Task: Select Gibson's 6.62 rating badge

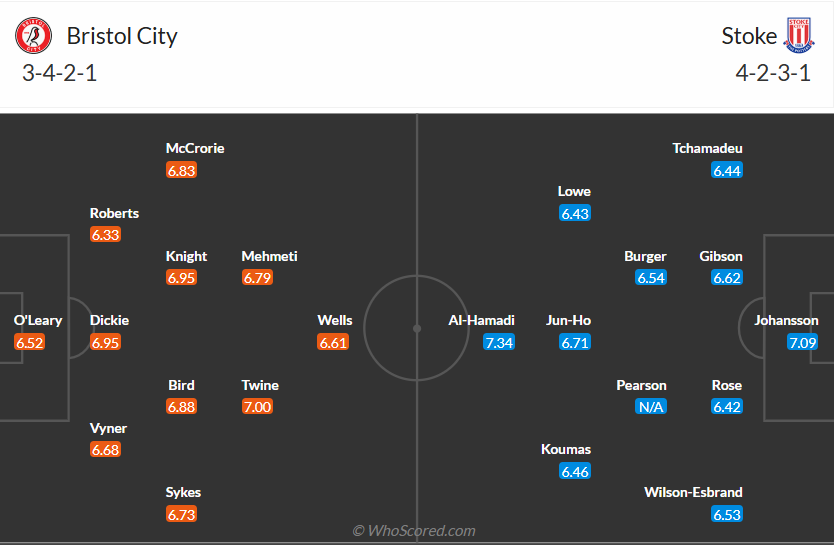Action: (x=727, y=278)
